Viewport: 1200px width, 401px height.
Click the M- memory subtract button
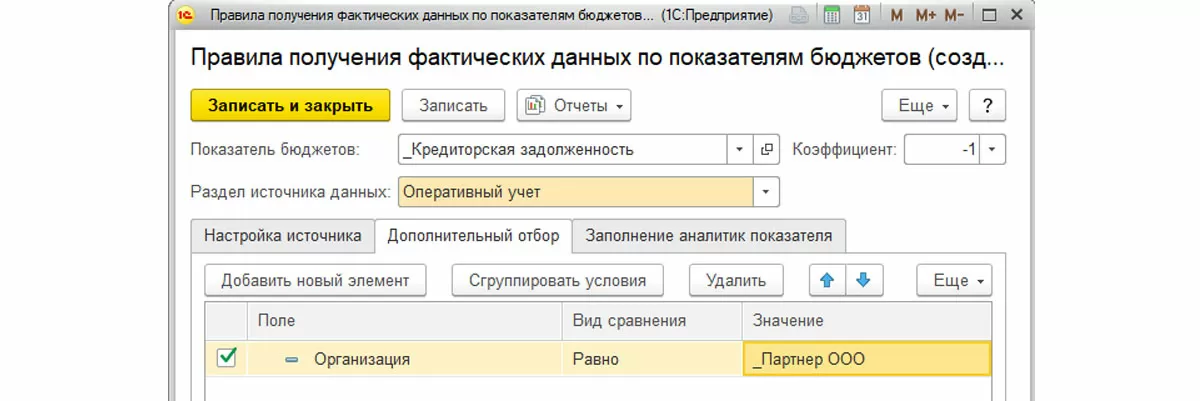click(x=953, y=17)
